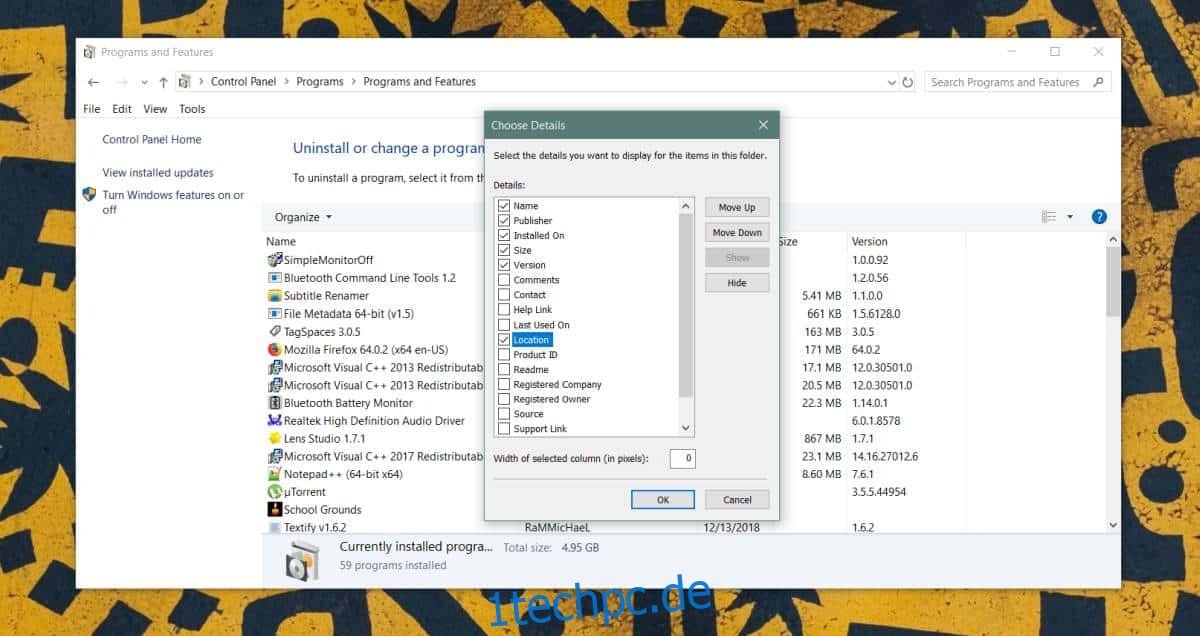Screen dimensions: 1200x636
Task: Refresh the Programs and Features list
Action: [908, 82]
